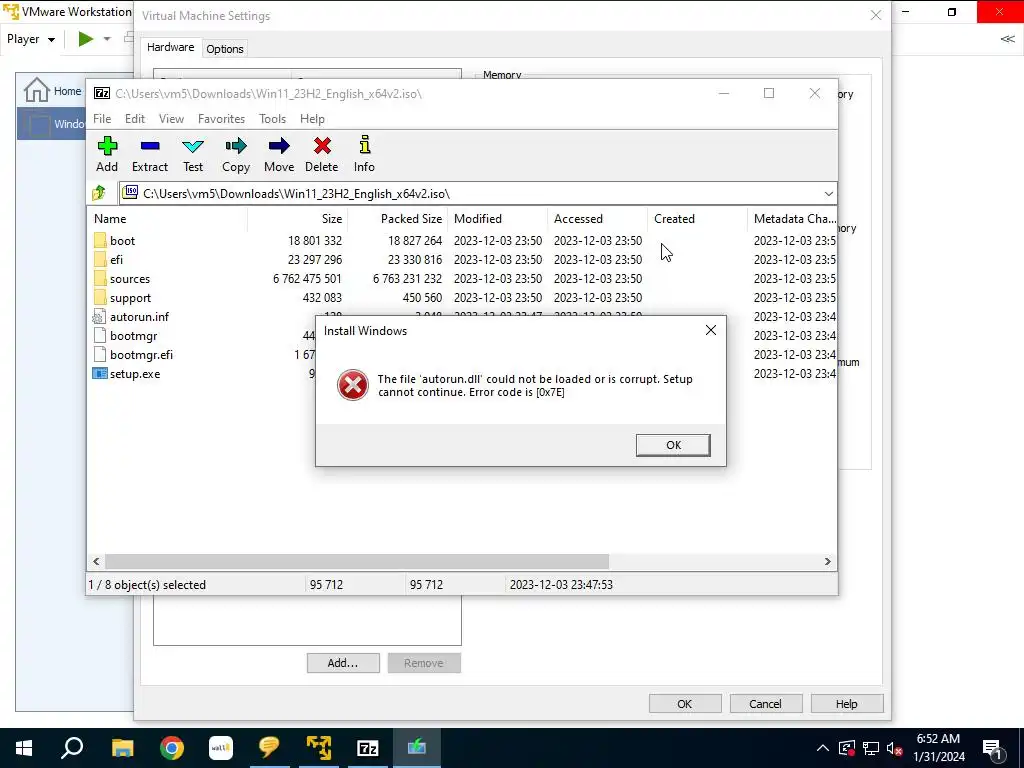Open the Favorites menu

click(x=221, y=119)
